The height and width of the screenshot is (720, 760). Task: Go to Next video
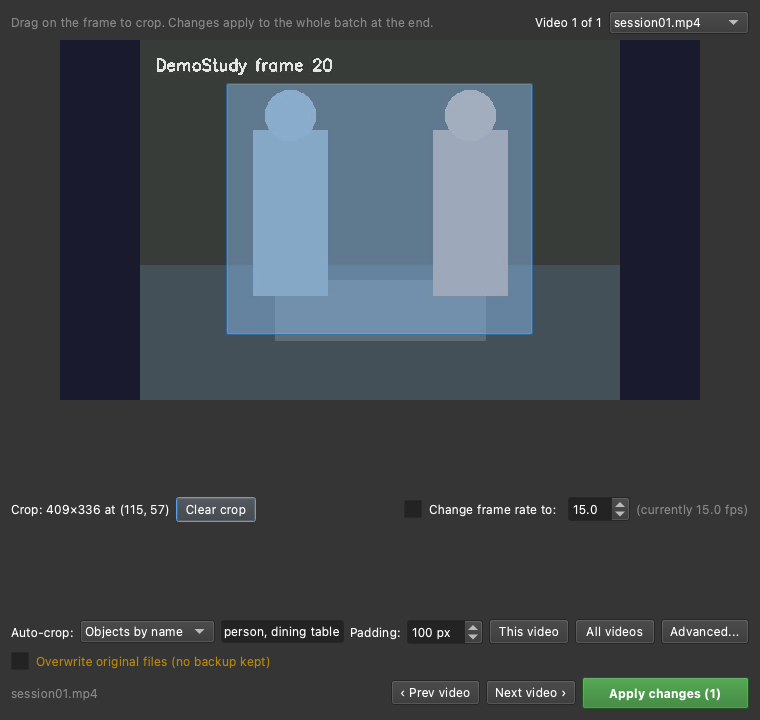pos(531,693)
